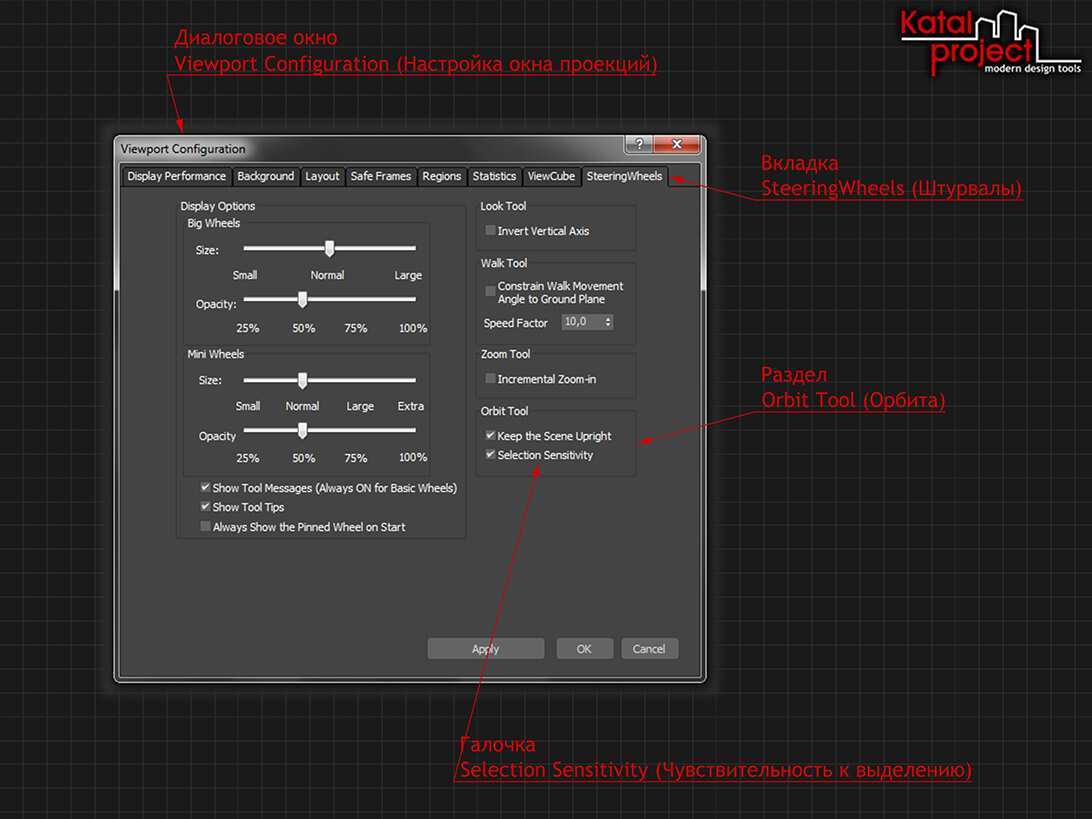1092x819 pixels.
Task: Click the Speed Factor spinner arrows
Action: click(x=608, y=323)
